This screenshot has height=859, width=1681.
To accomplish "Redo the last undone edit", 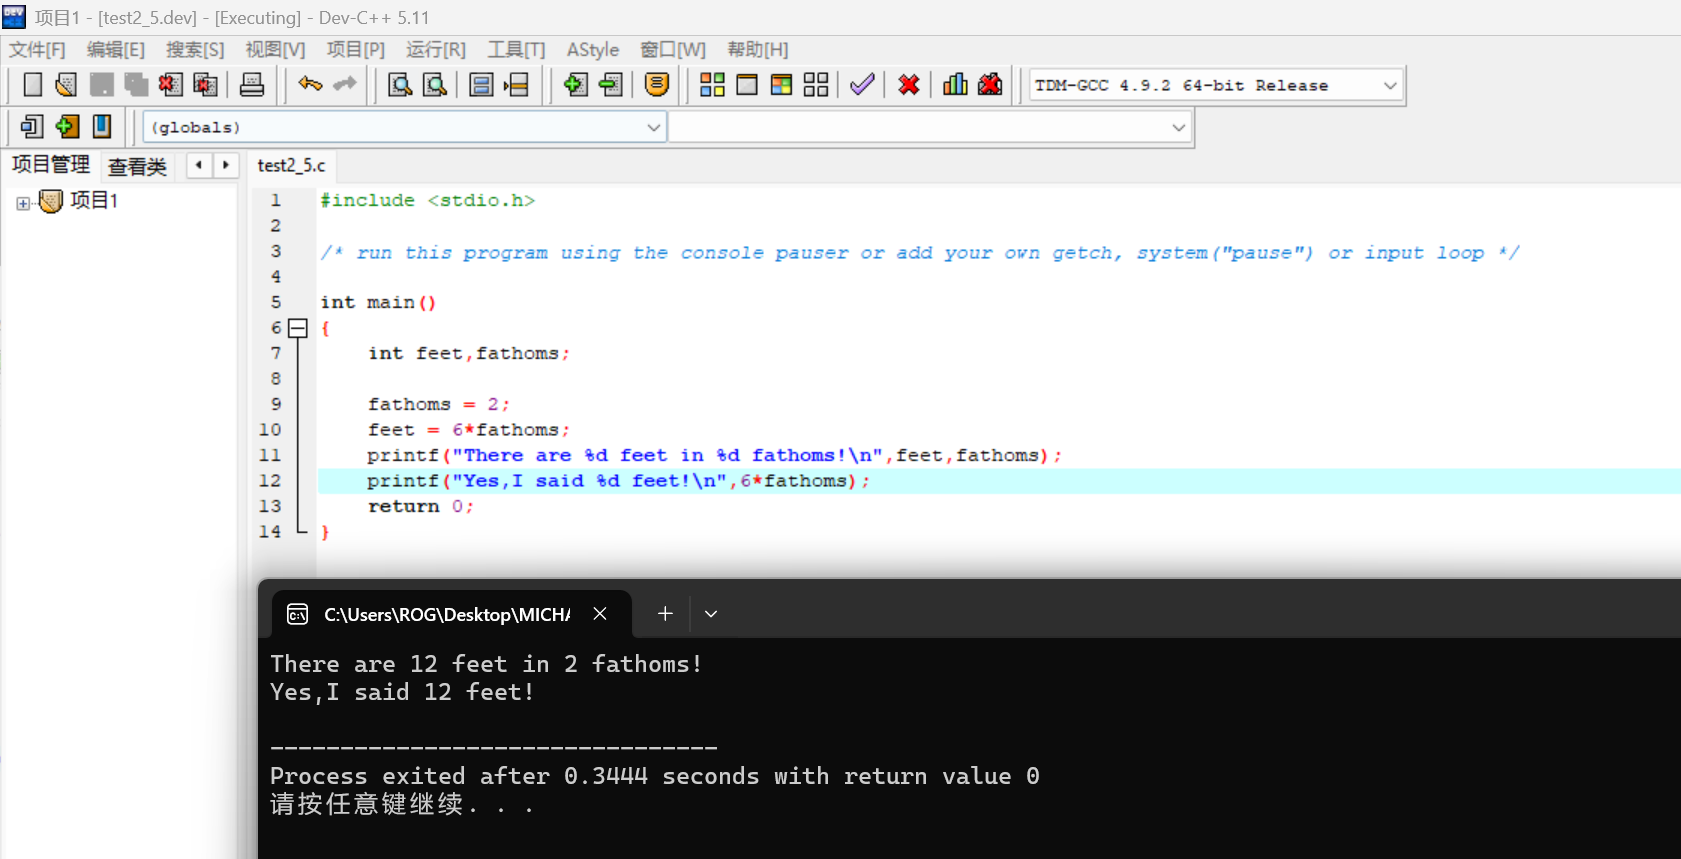I will tap(345, 85).
